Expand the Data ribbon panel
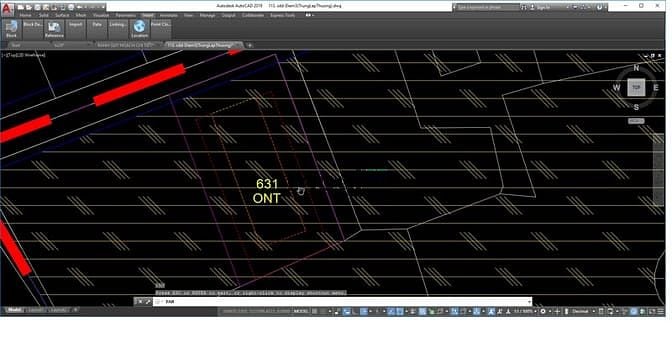 point(97,29)
